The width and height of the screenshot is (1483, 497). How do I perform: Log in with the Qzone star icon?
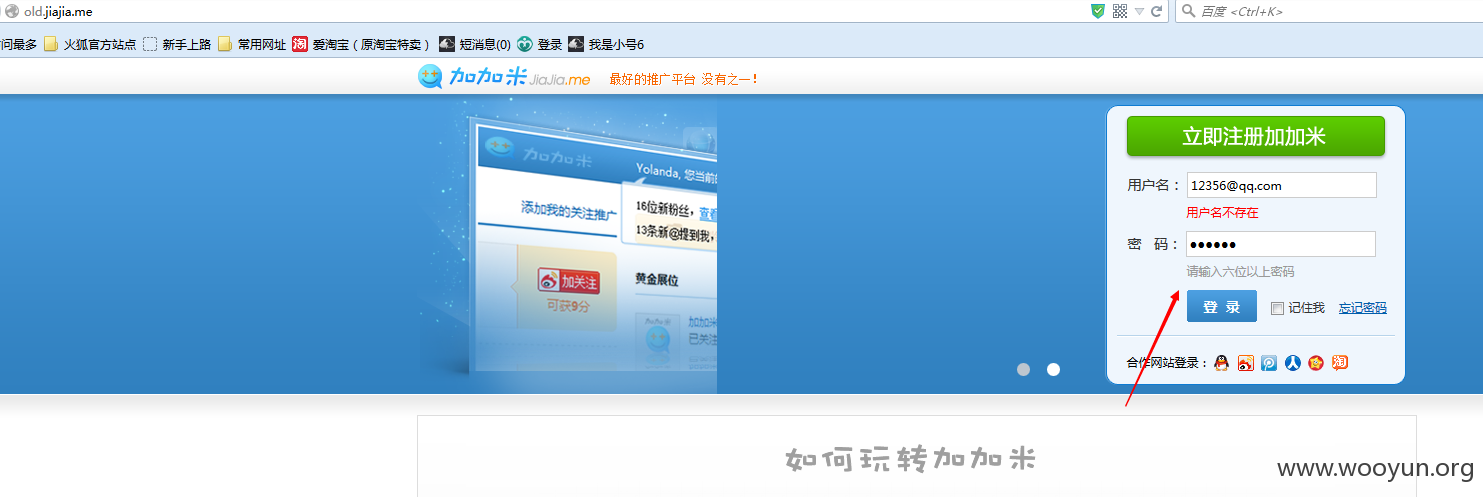(x=1316, y=363)
